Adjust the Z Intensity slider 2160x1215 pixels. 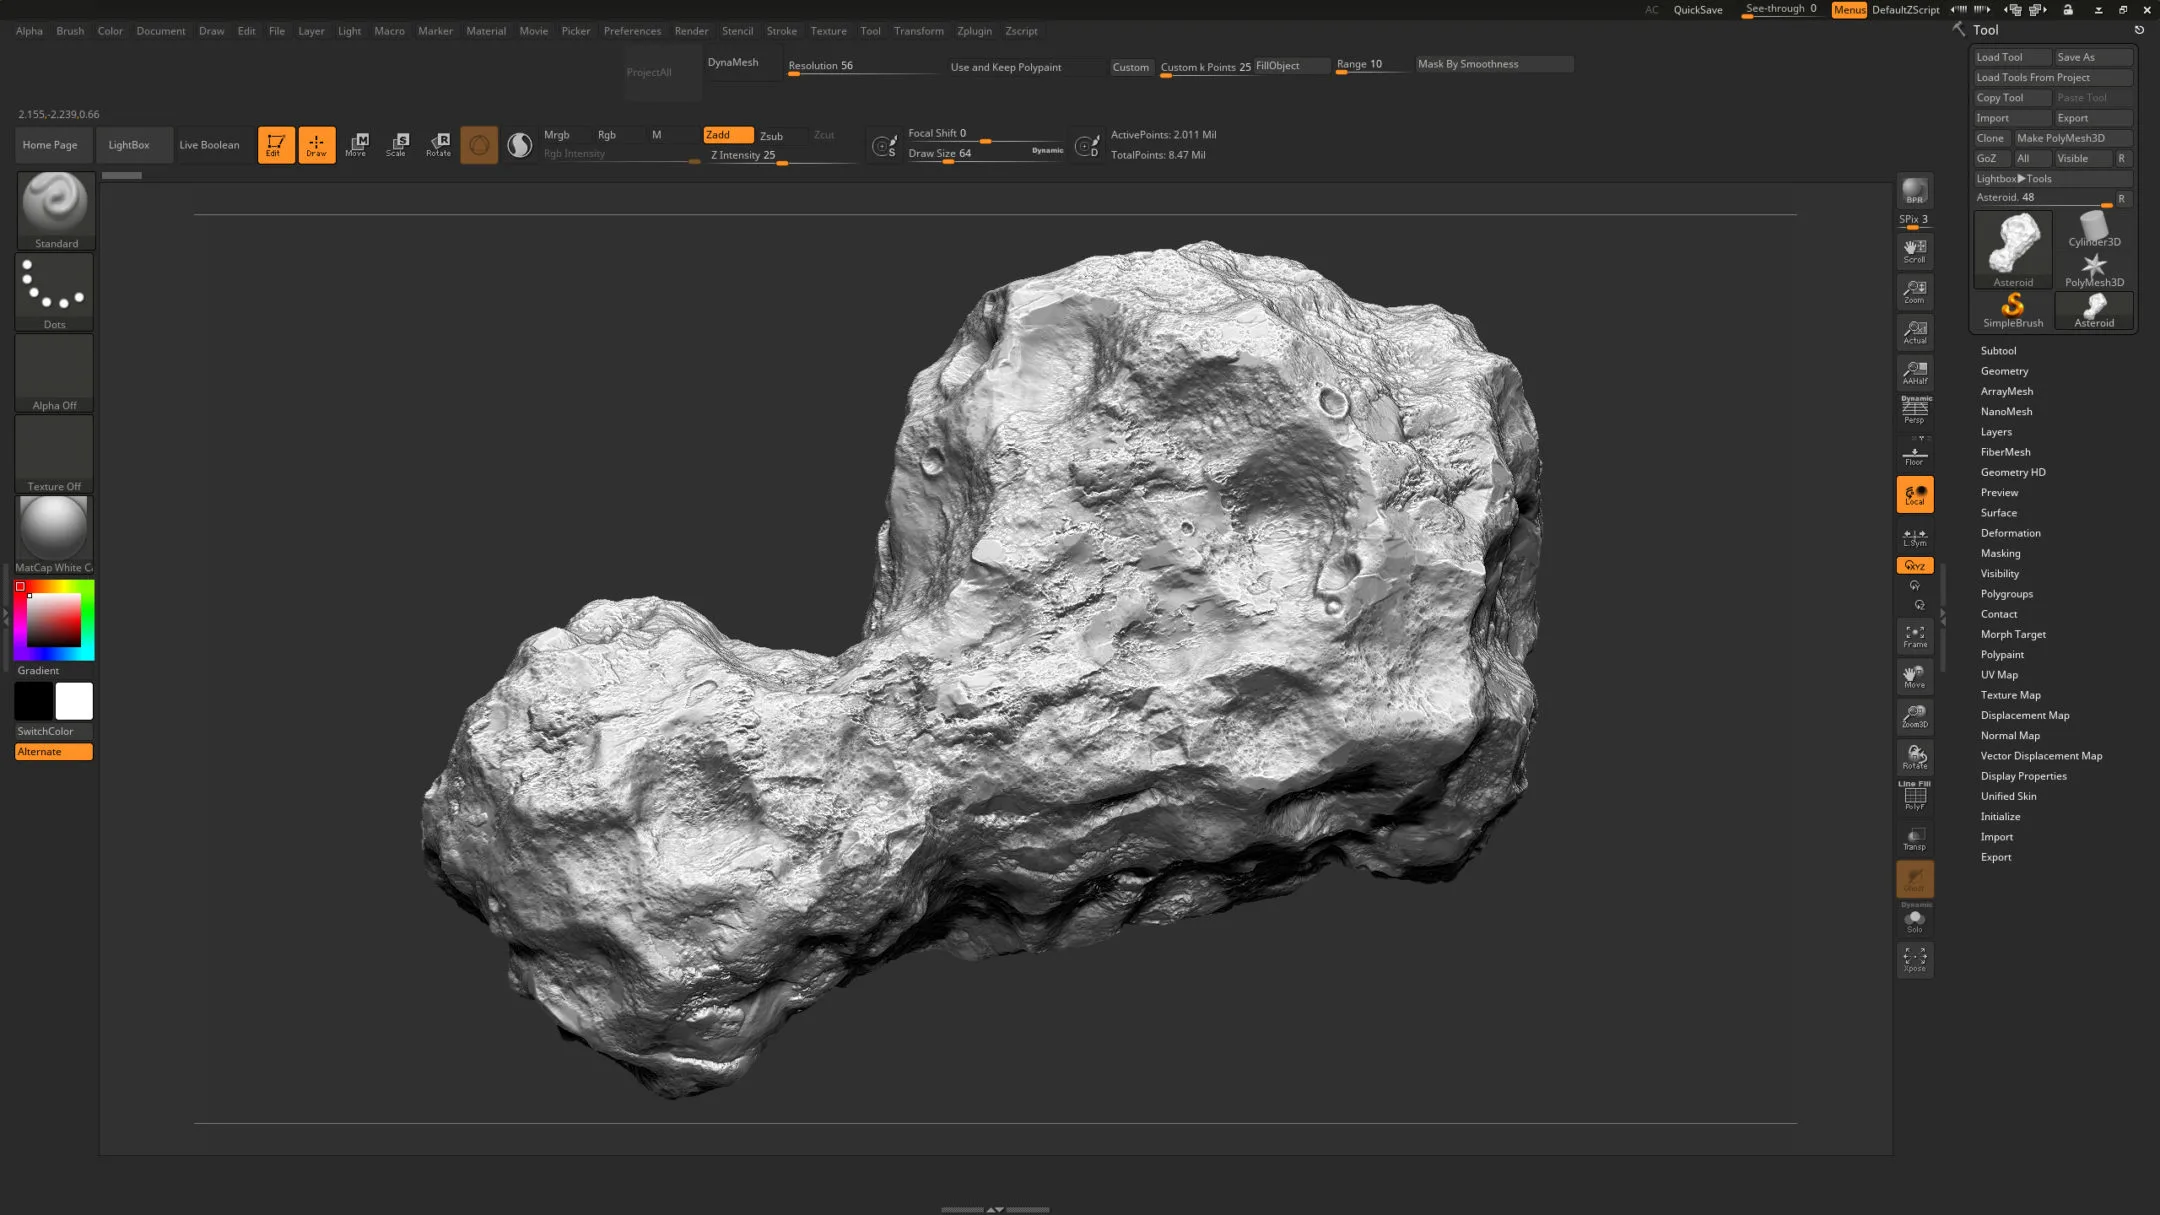click(781, 156)
